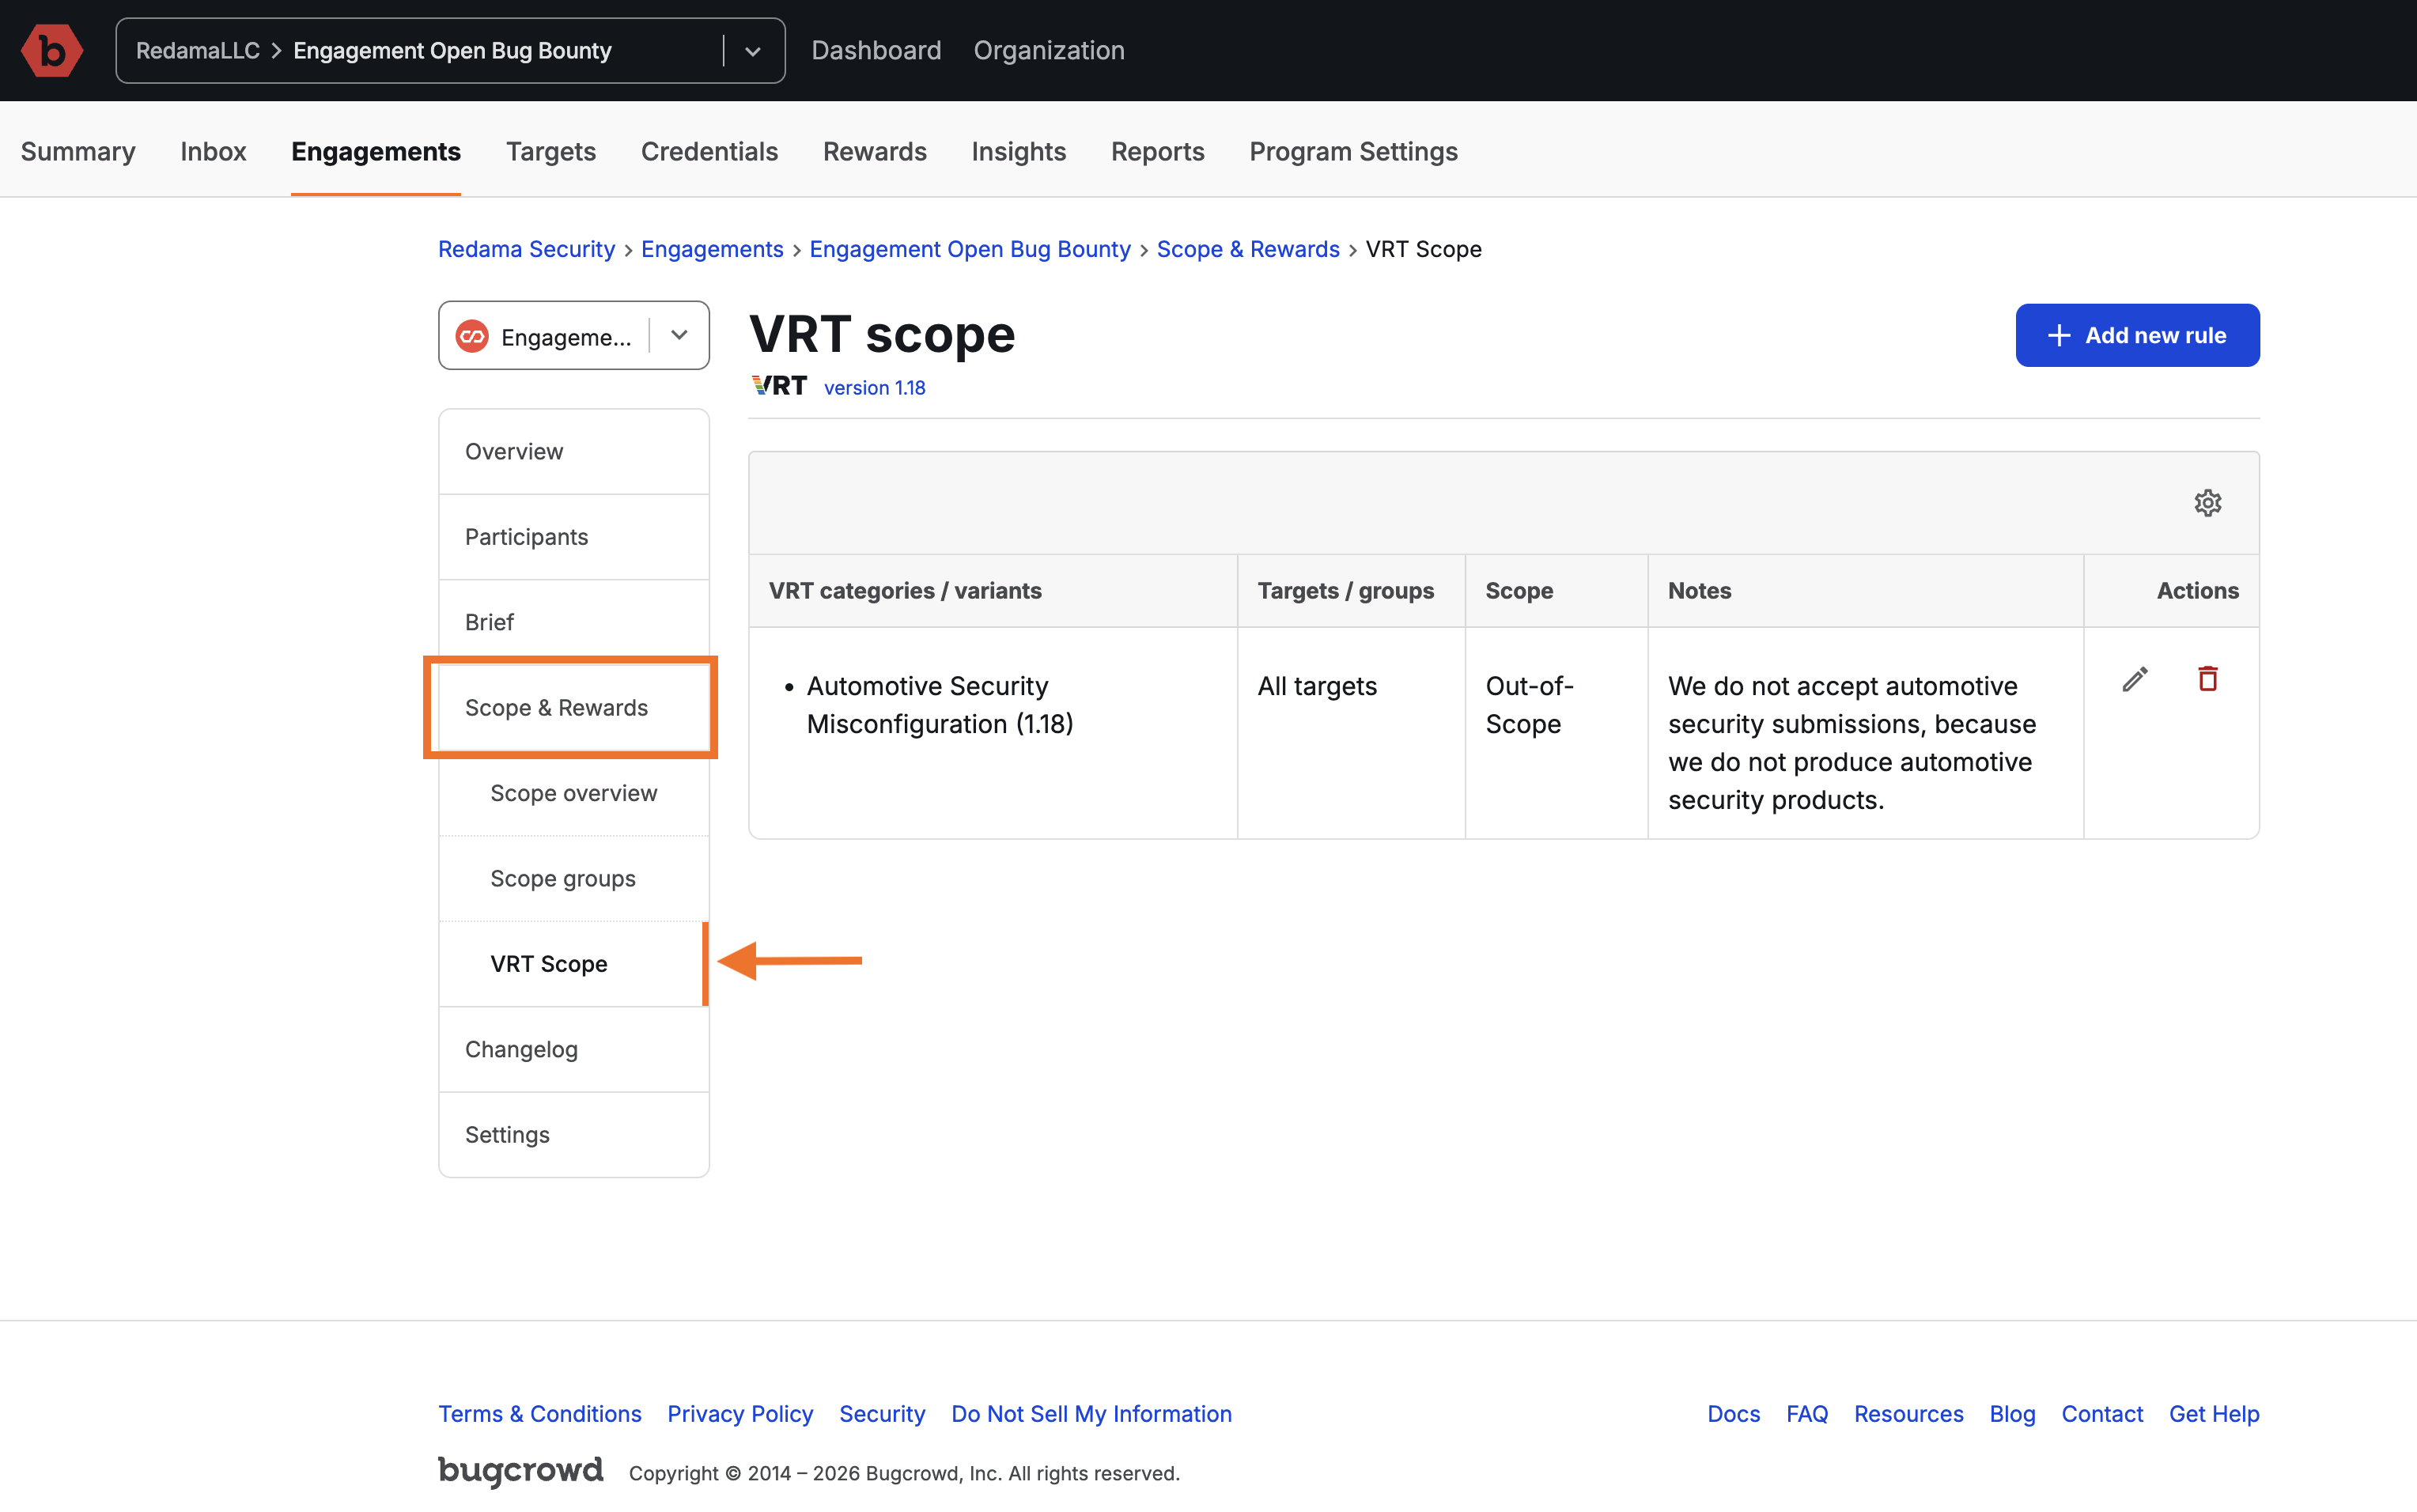
Task: Open the Engagement Open Bug Bounty program selector
Action: tap(450, 51)
